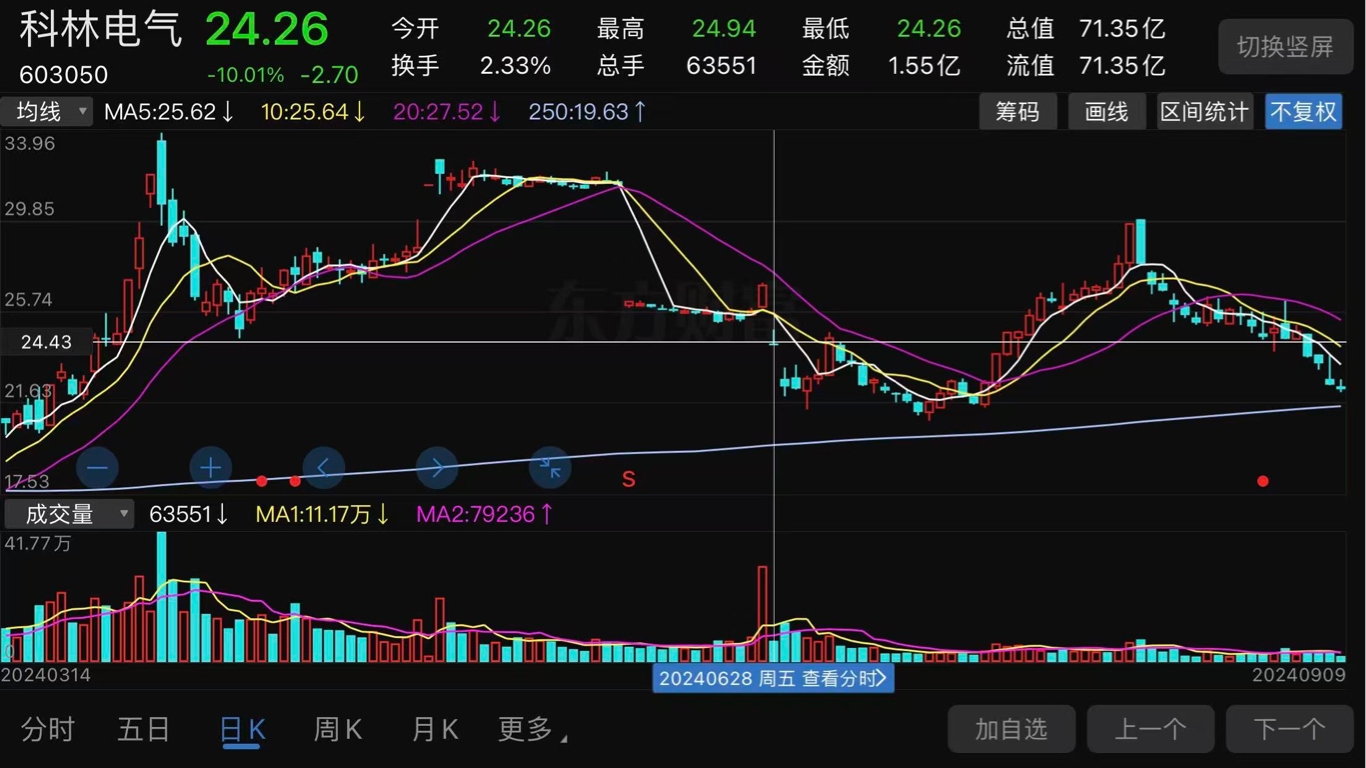This screenshot has width=1366, height=768.
Task: Click the restore view diagonal arrow icon
Action: [x=550, y=467]
